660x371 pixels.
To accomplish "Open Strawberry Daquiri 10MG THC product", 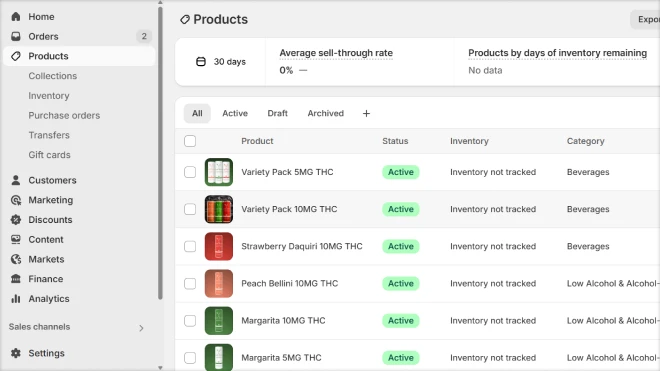I will 302,246.
